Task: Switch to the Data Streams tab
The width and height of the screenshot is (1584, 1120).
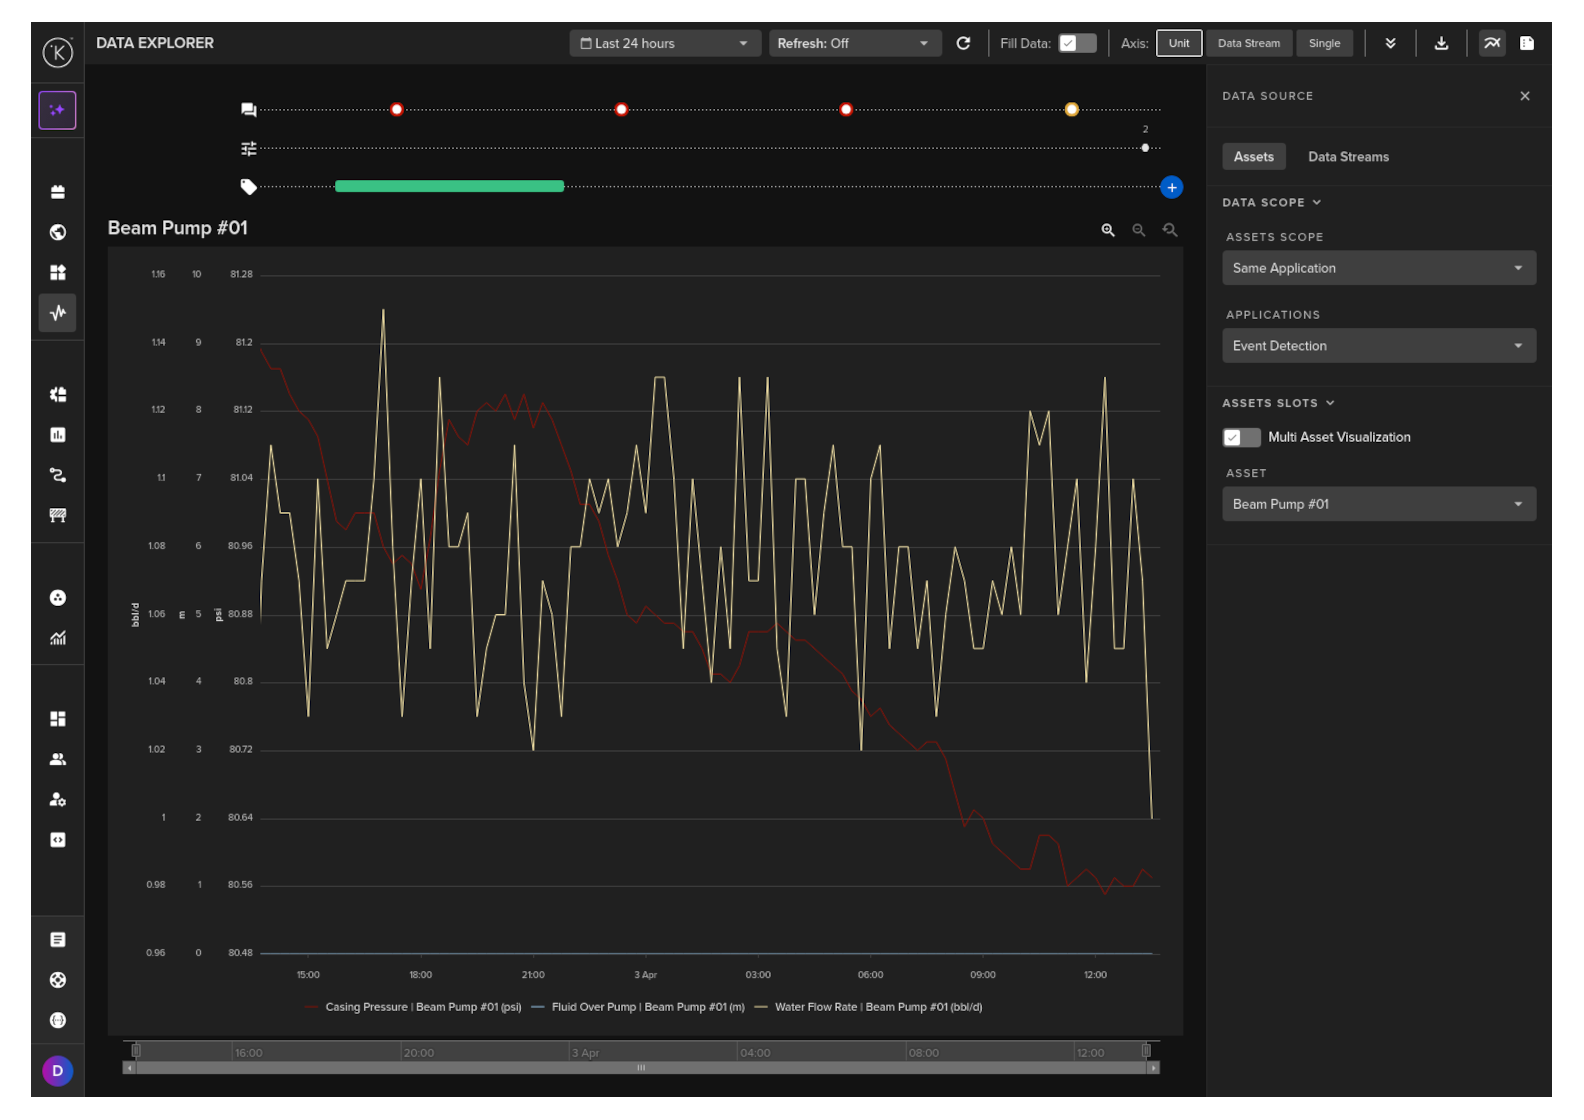Action: [x=1348, y=157]
